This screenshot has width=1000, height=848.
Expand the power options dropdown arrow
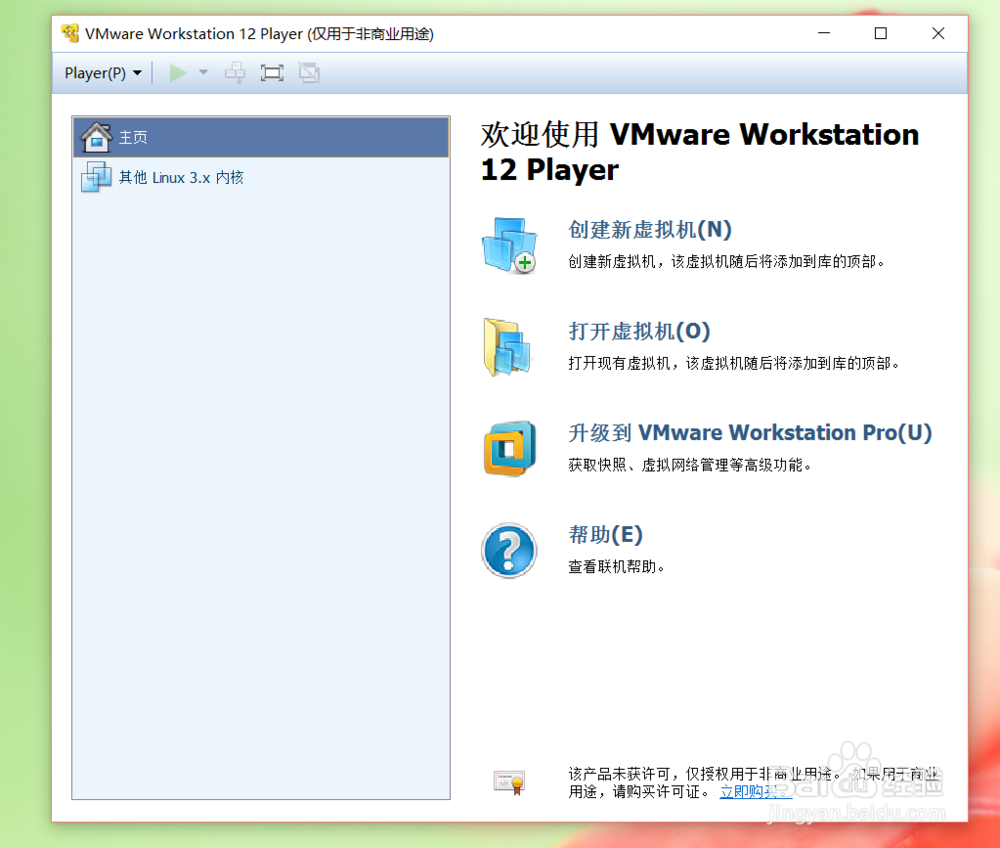pos(203,73)
